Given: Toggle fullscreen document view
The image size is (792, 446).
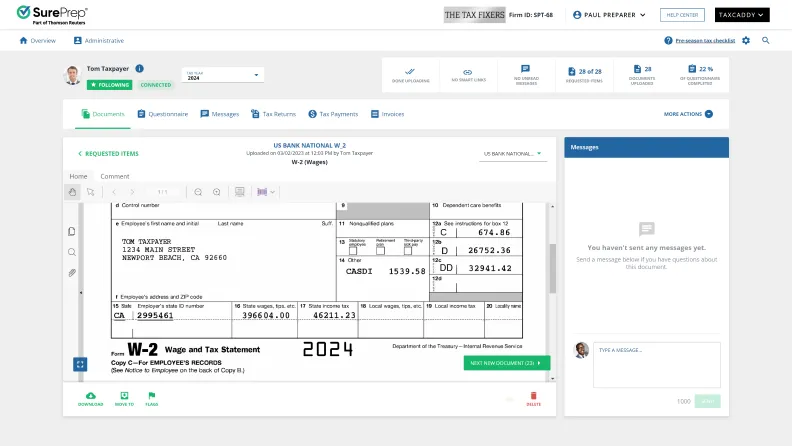Looking at the screenshot, I should click(80, 365).
